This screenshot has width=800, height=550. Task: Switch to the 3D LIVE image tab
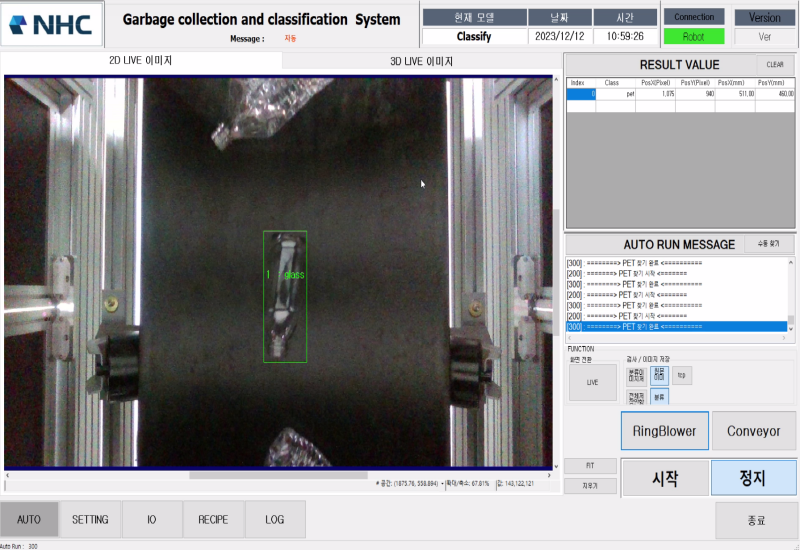420,61
